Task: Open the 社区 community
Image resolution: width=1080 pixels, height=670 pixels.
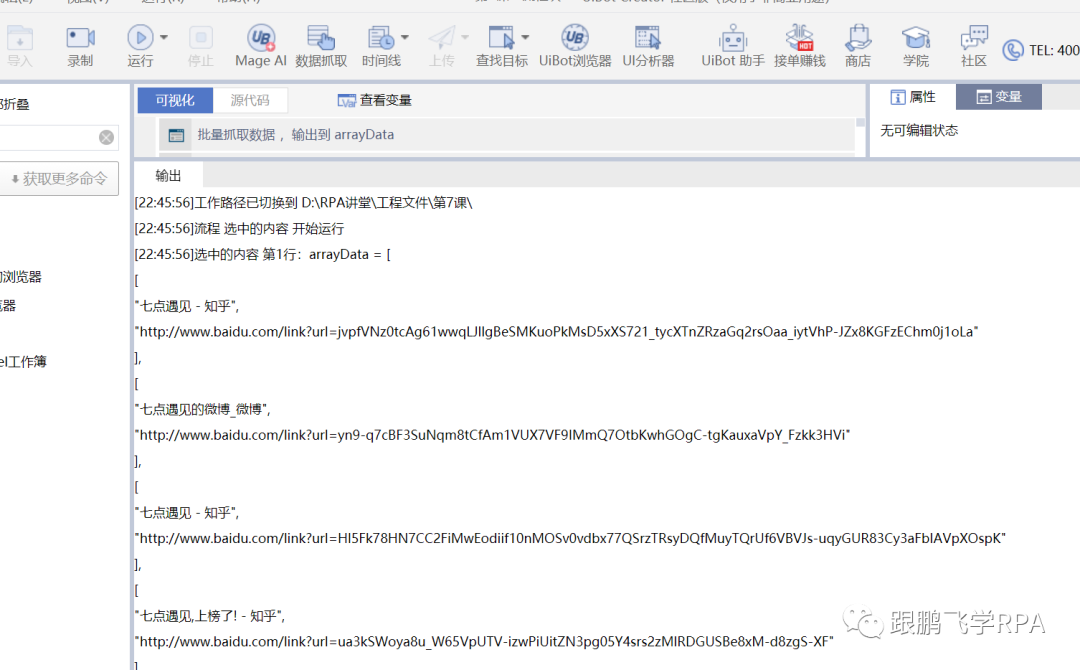Action: click(x=974, y=45)
